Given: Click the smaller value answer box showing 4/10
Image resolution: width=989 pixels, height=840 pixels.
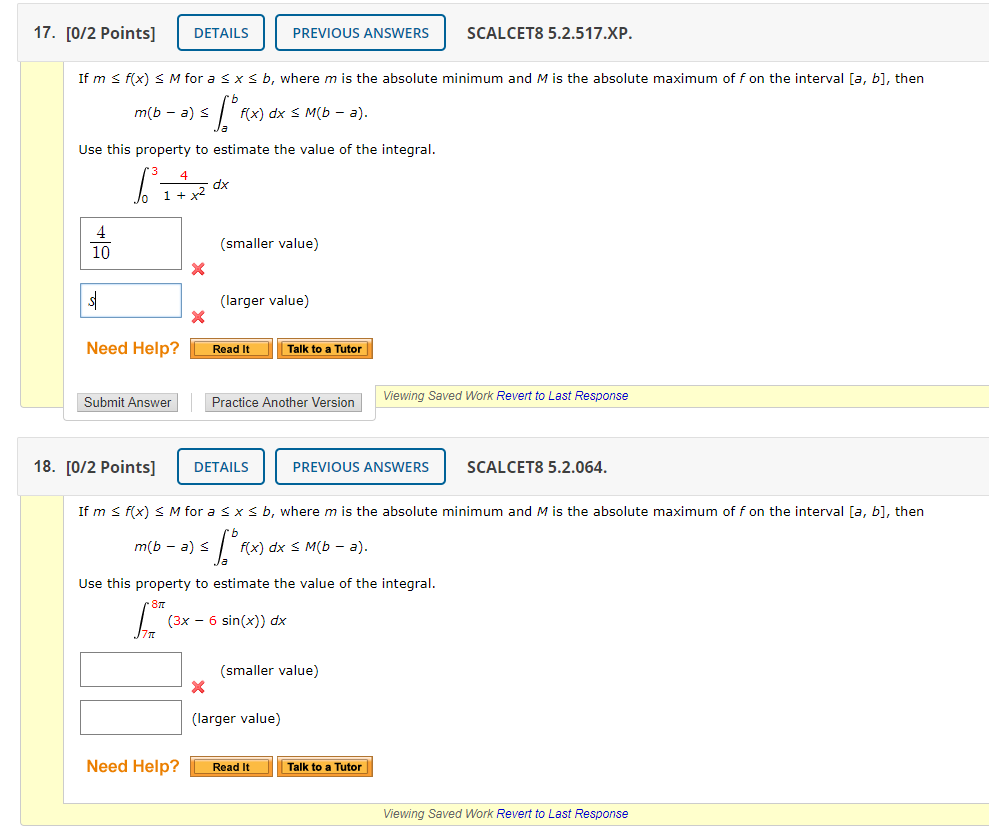Looking at the screenshot, I should click(130, 243).
